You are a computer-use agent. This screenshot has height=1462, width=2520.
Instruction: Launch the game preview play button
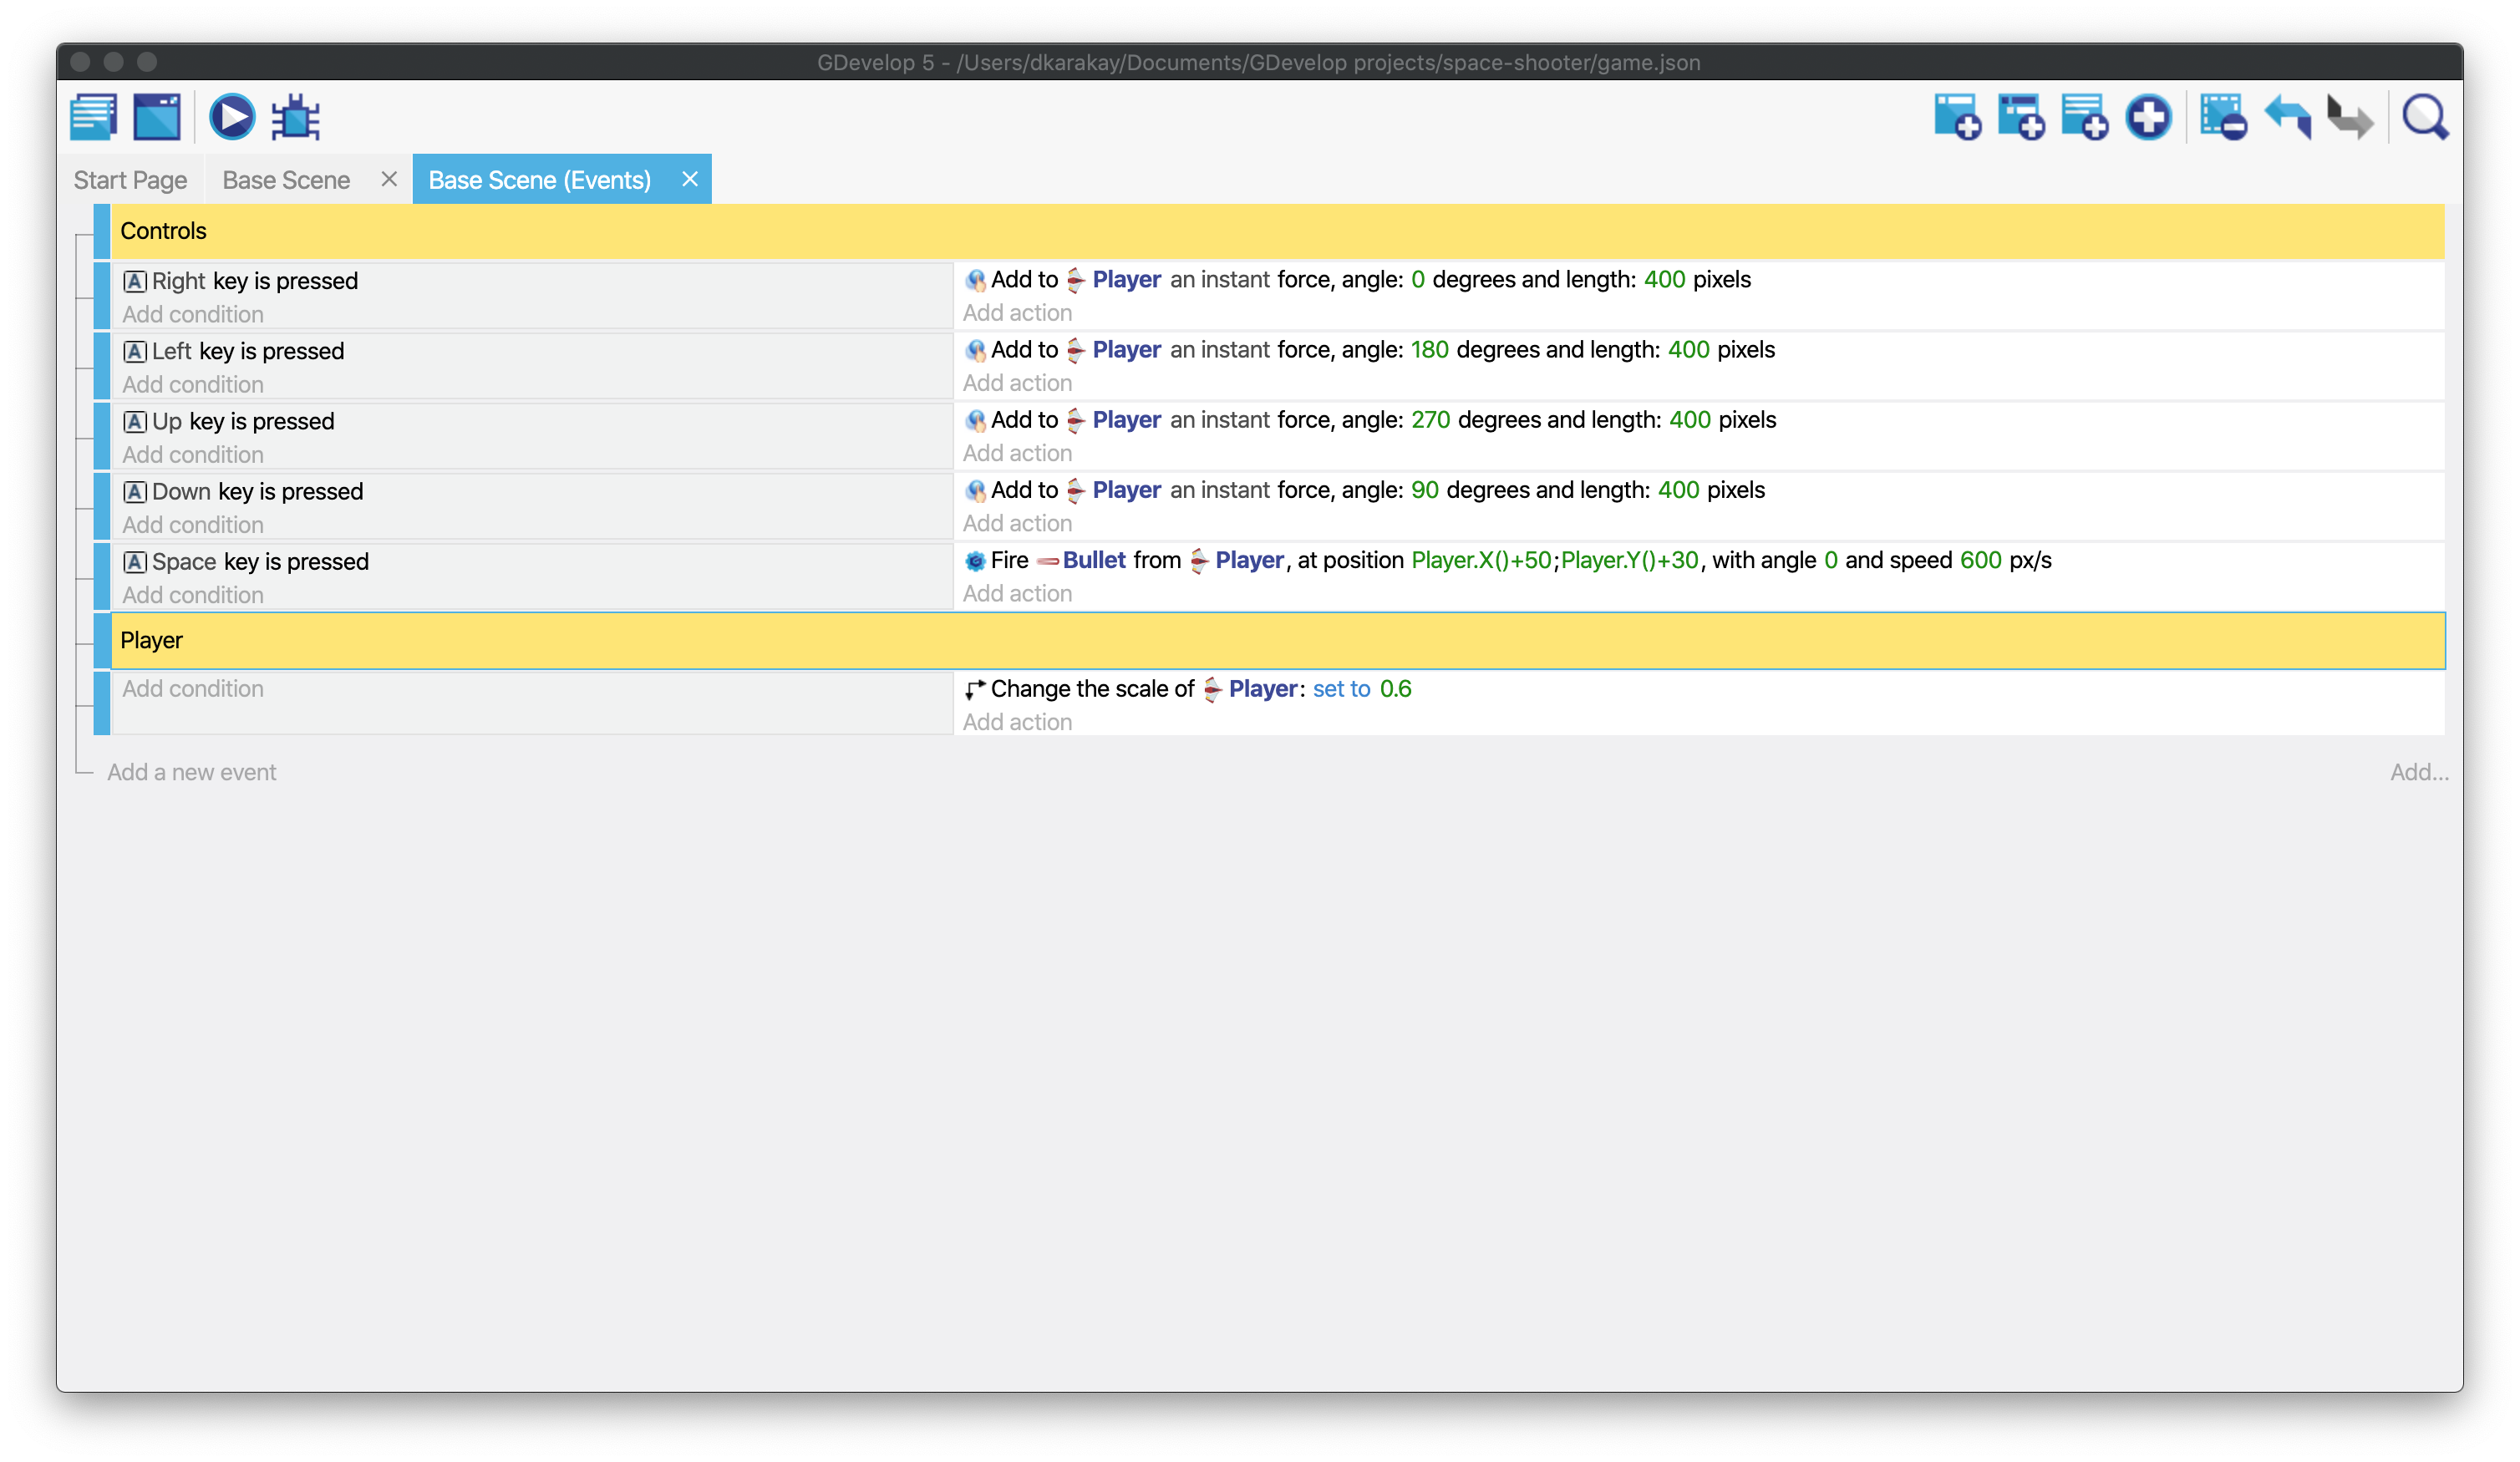click(232, 118)
